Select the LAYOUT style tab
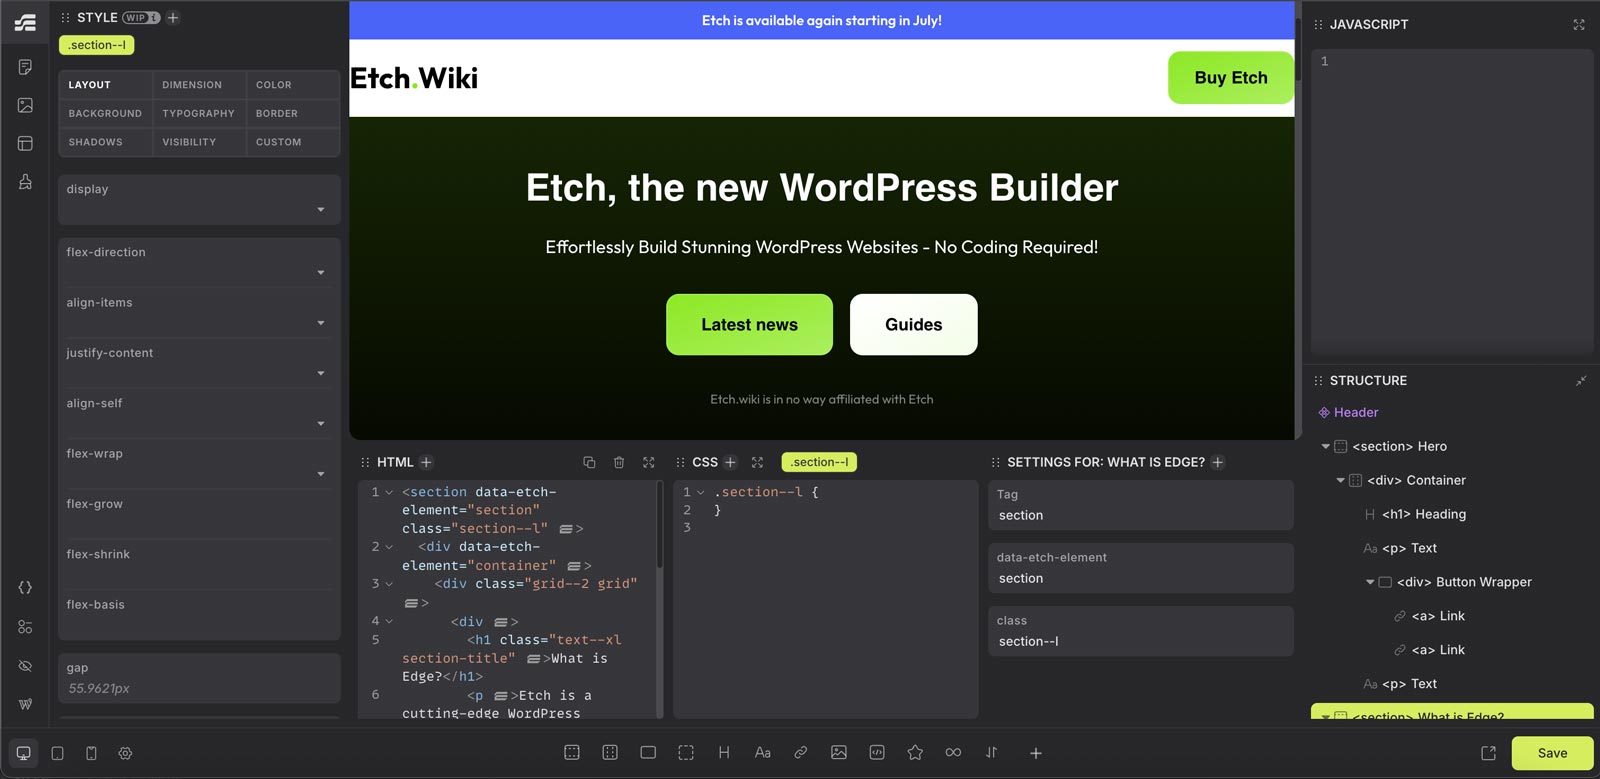The width and height of the screenshot is (1600, 779). click(x=105, y=85)
